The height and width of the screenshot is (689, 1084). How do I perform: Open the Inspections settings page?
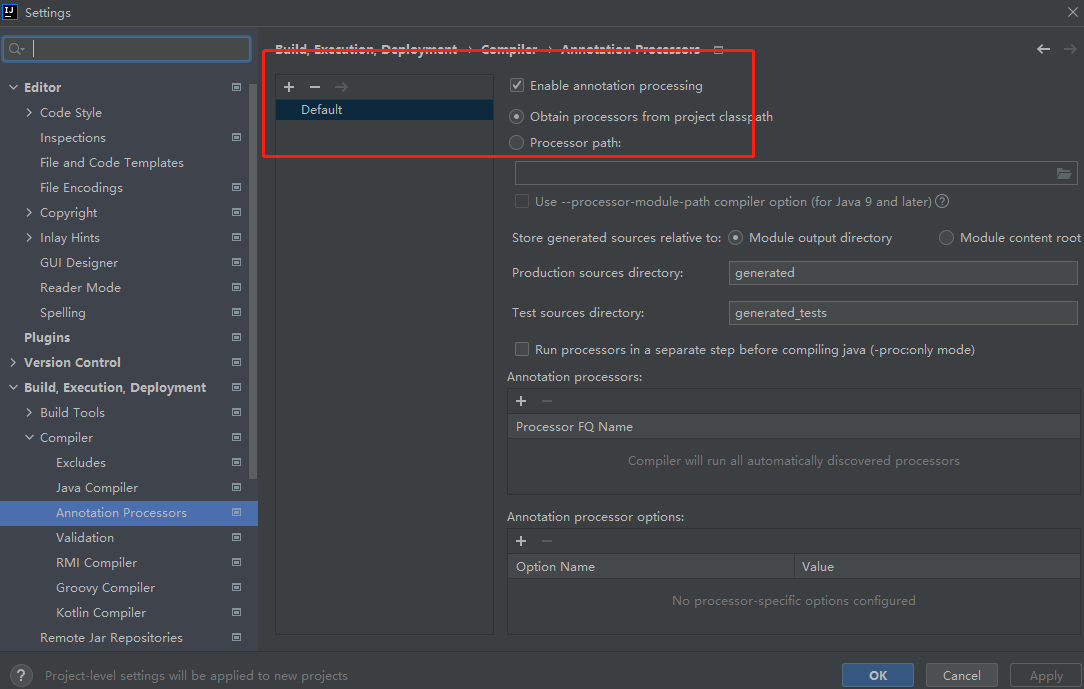coord(73,138)
